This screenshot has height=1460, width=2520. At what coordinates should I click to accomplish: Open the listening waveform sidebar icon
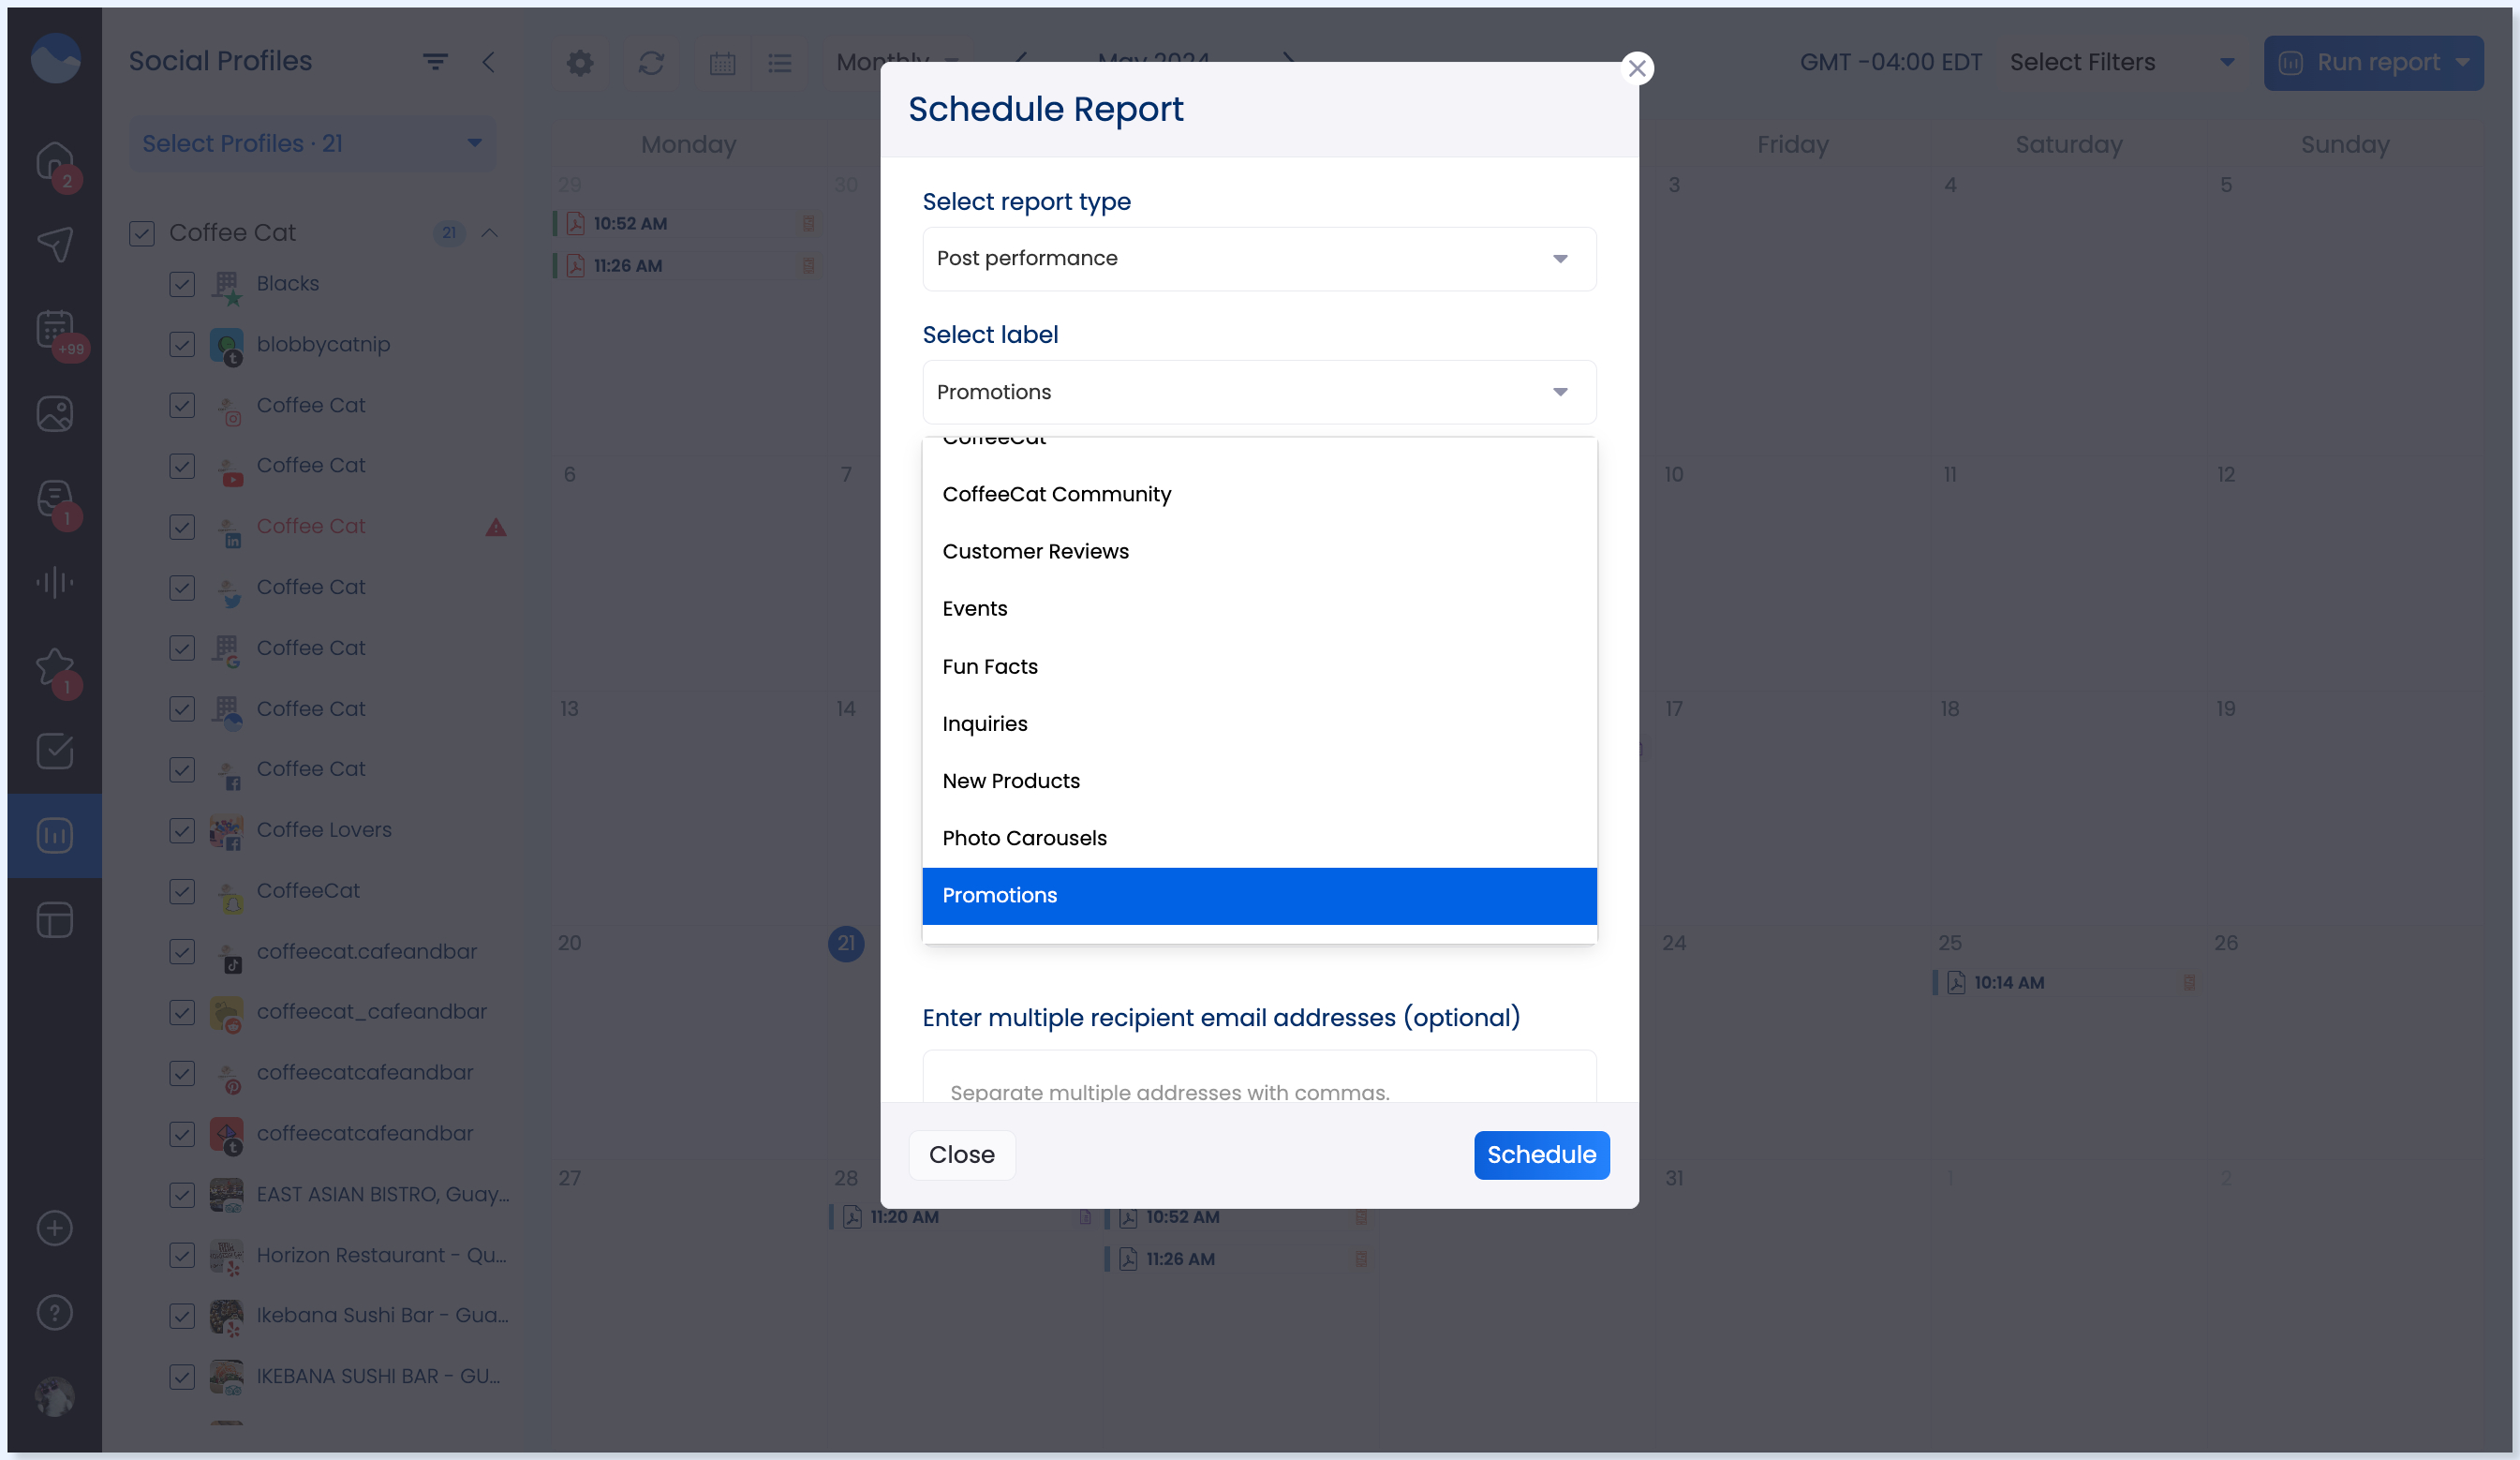point(55,582)
